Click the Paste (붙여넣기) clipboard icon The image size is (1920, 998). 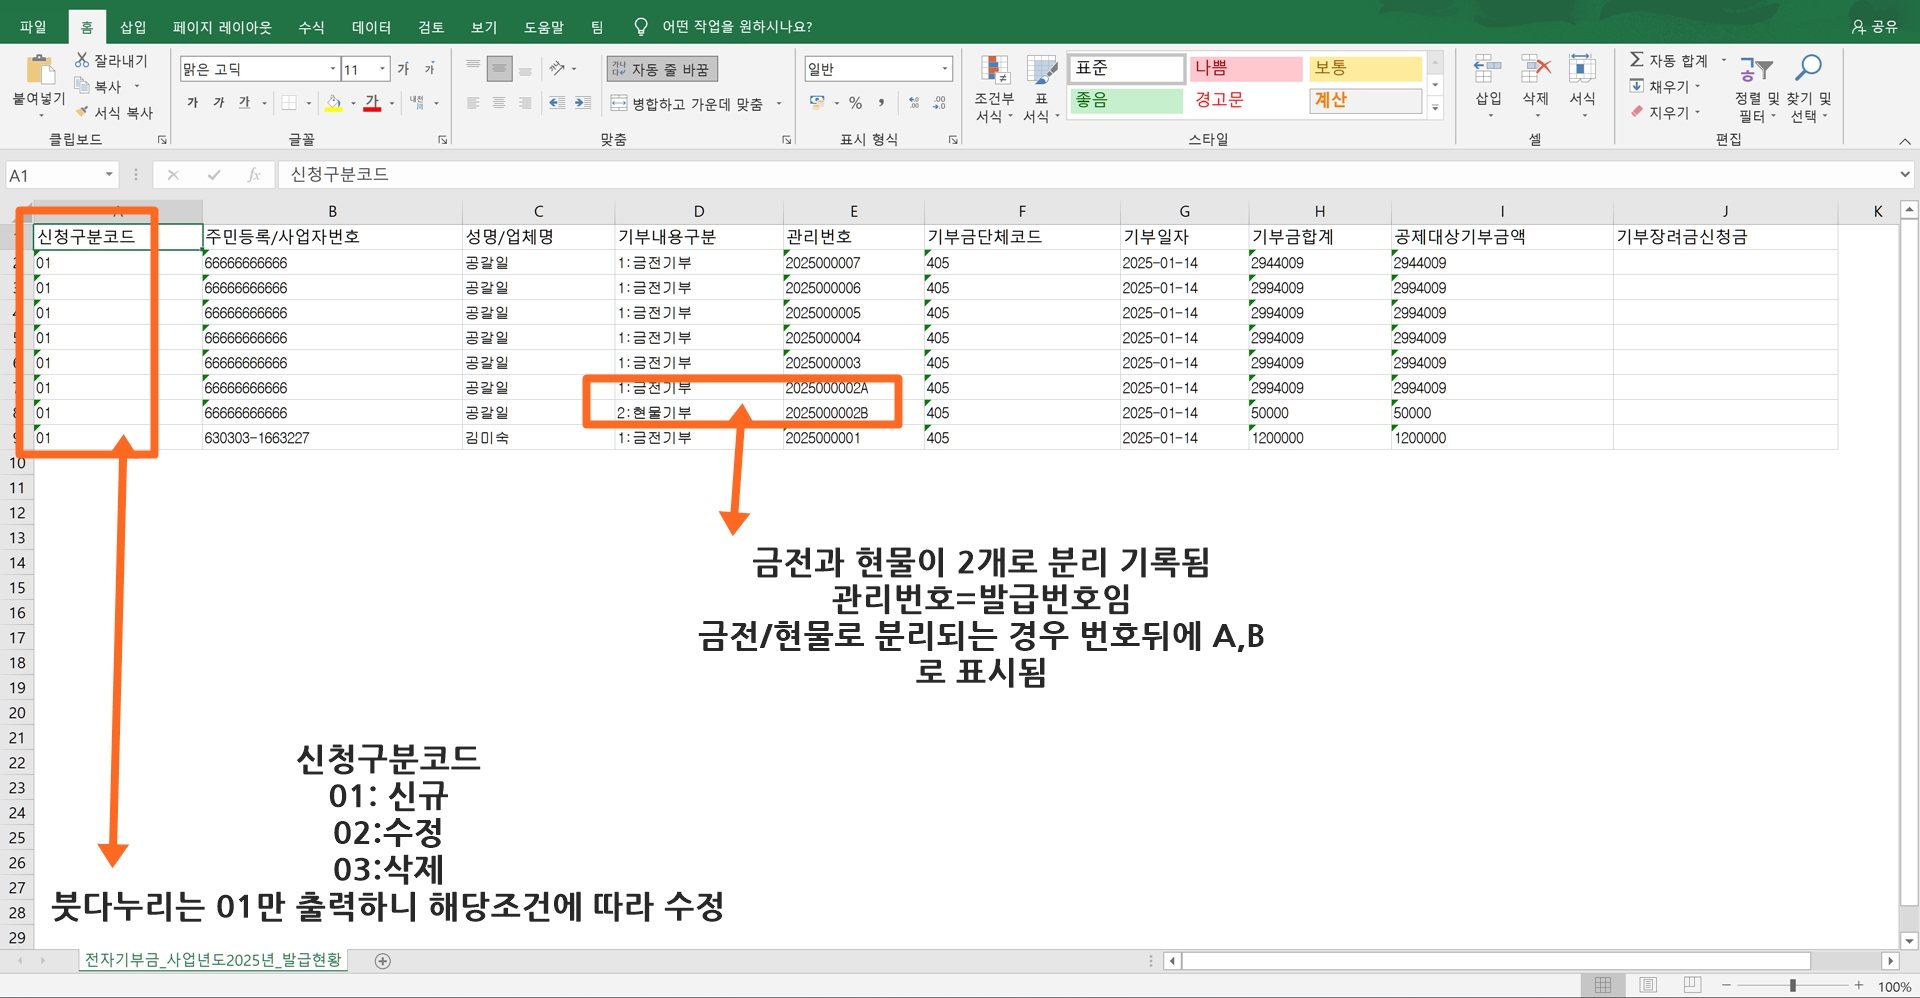coord(39,71)
